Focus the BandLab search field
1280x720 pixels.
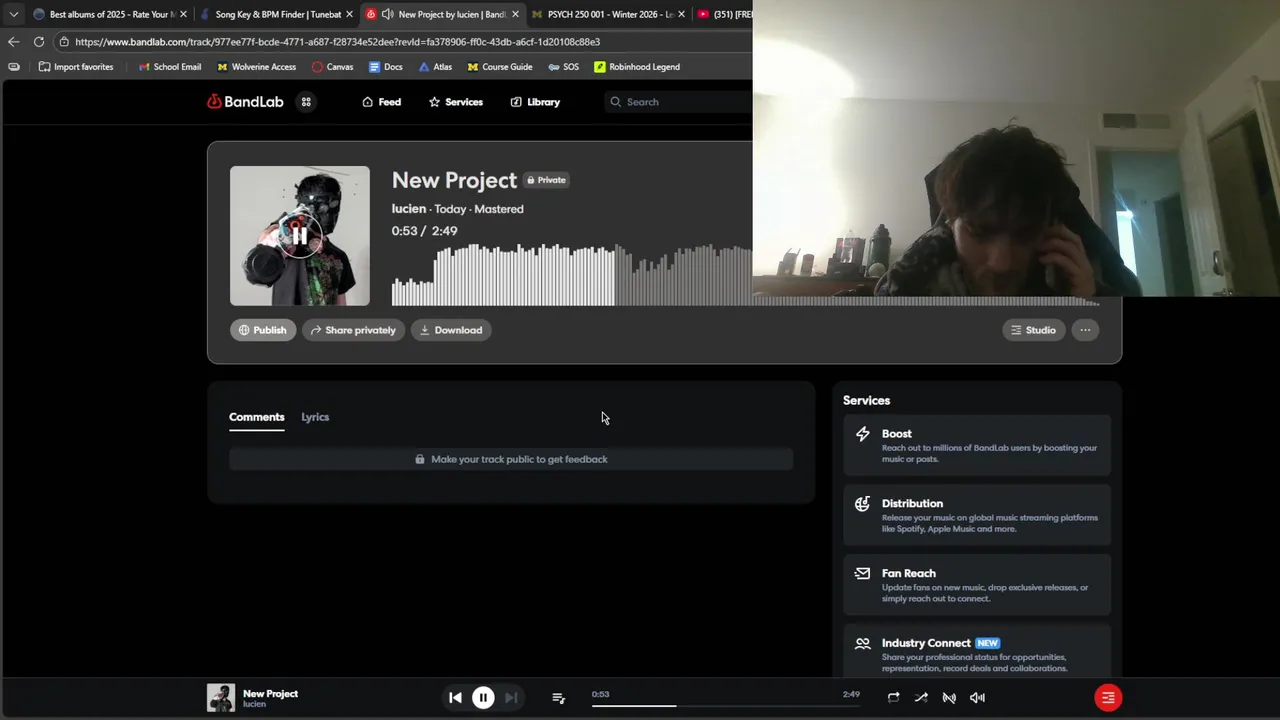(x=680, y=102)
